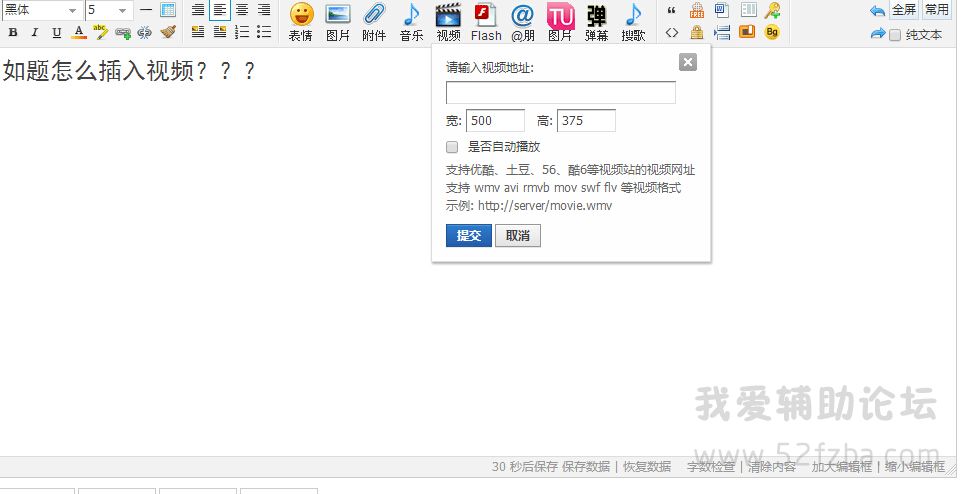964x494 pixels.
Task: Select the justify alignment icon
Action: click(198, 10)
